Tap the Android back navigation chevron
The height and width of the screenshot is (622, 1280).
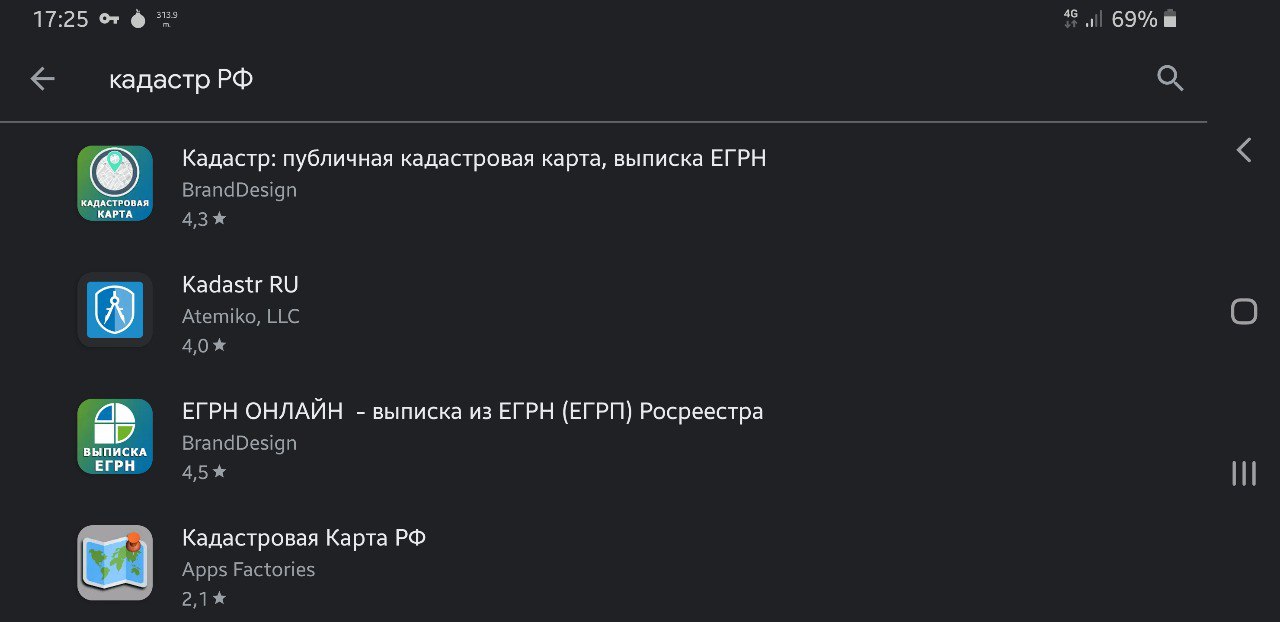1244,151
